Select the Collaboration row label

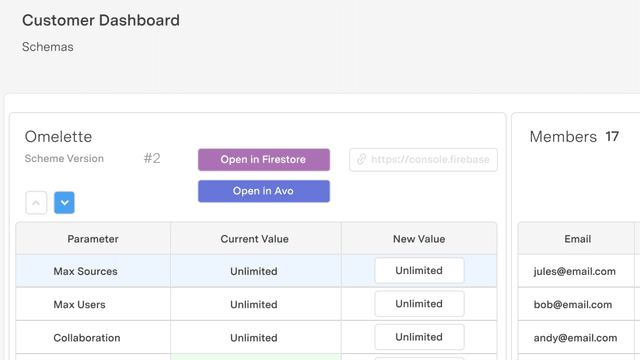pos(87,338)
